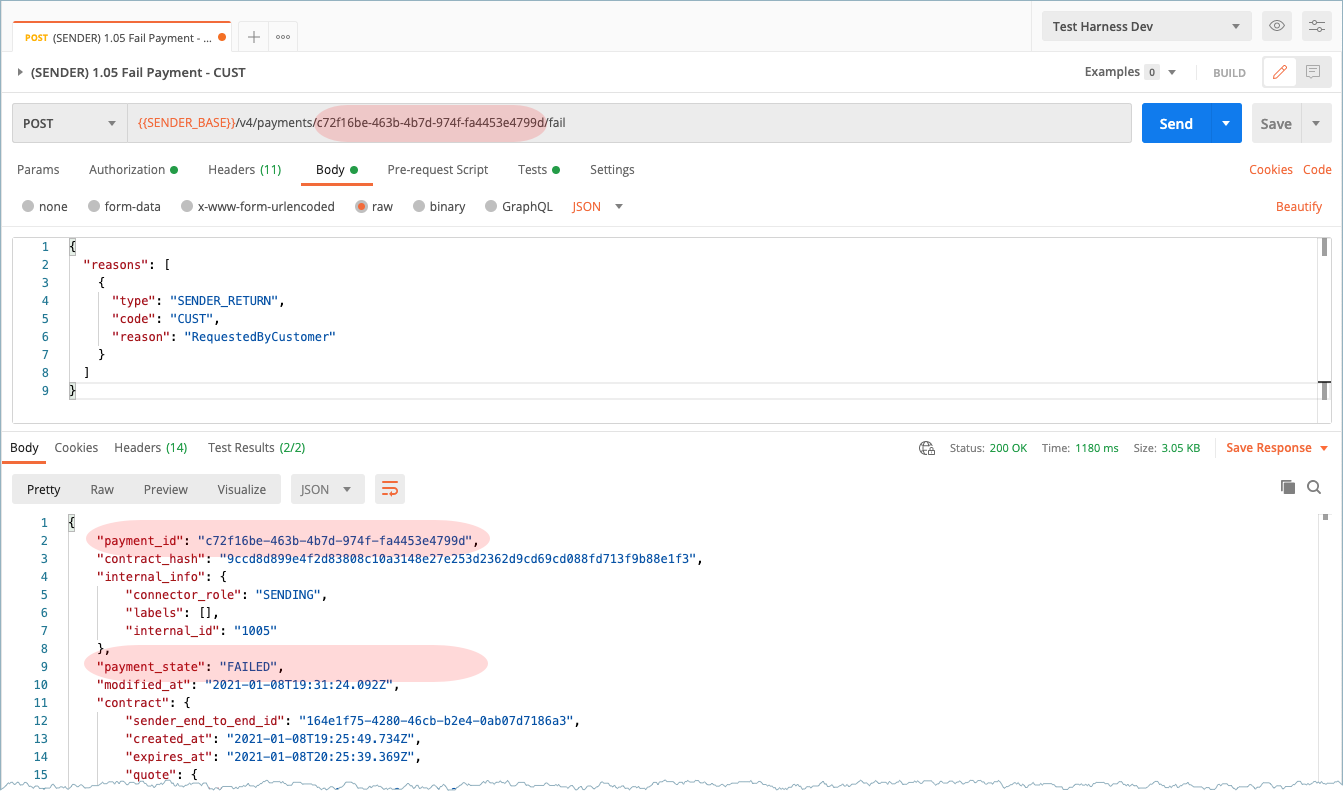Select the form-data body radio button
This screenshot has width=1343, height=791.
click(94, 207)
